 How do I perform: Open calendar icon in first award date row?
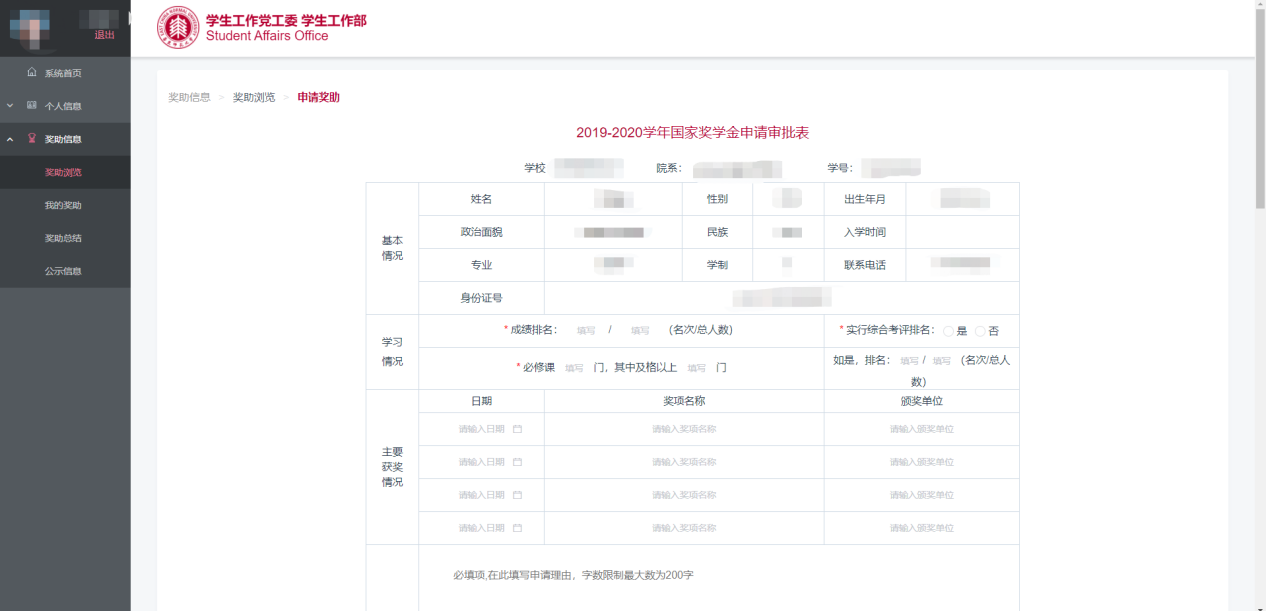coord(517,429)
